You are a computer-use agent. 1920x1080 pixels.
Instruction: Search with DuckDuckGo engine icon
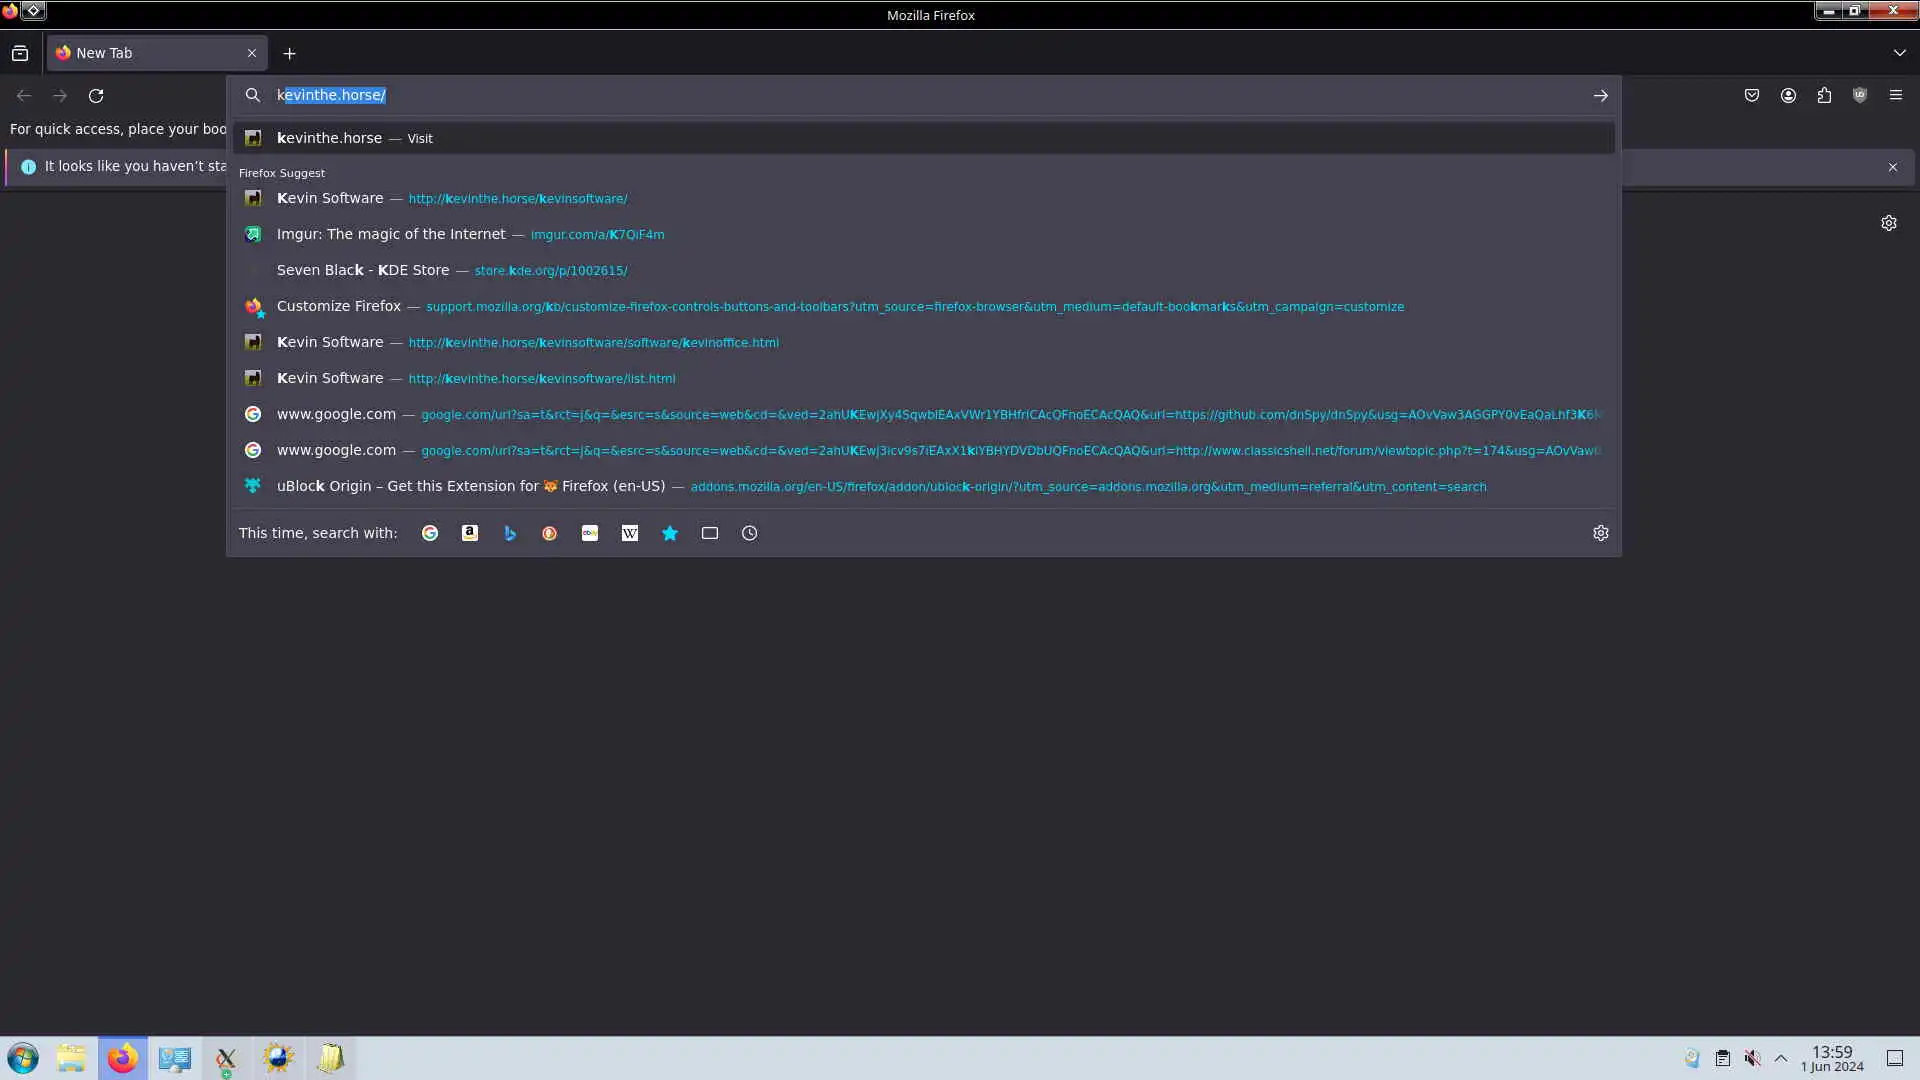(x=550, y=533)
